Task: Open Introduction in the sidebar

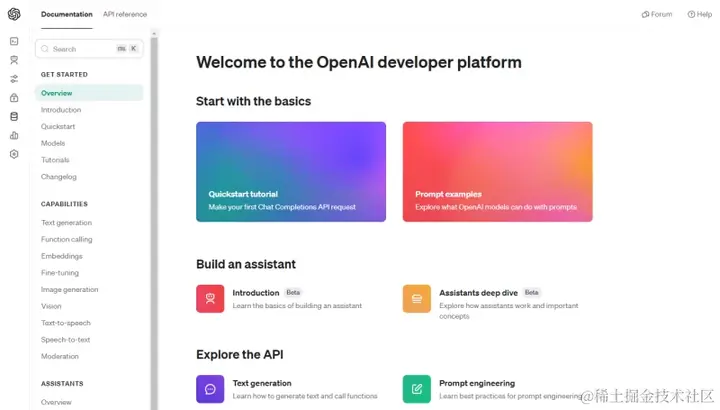Action: click(61, 110)
